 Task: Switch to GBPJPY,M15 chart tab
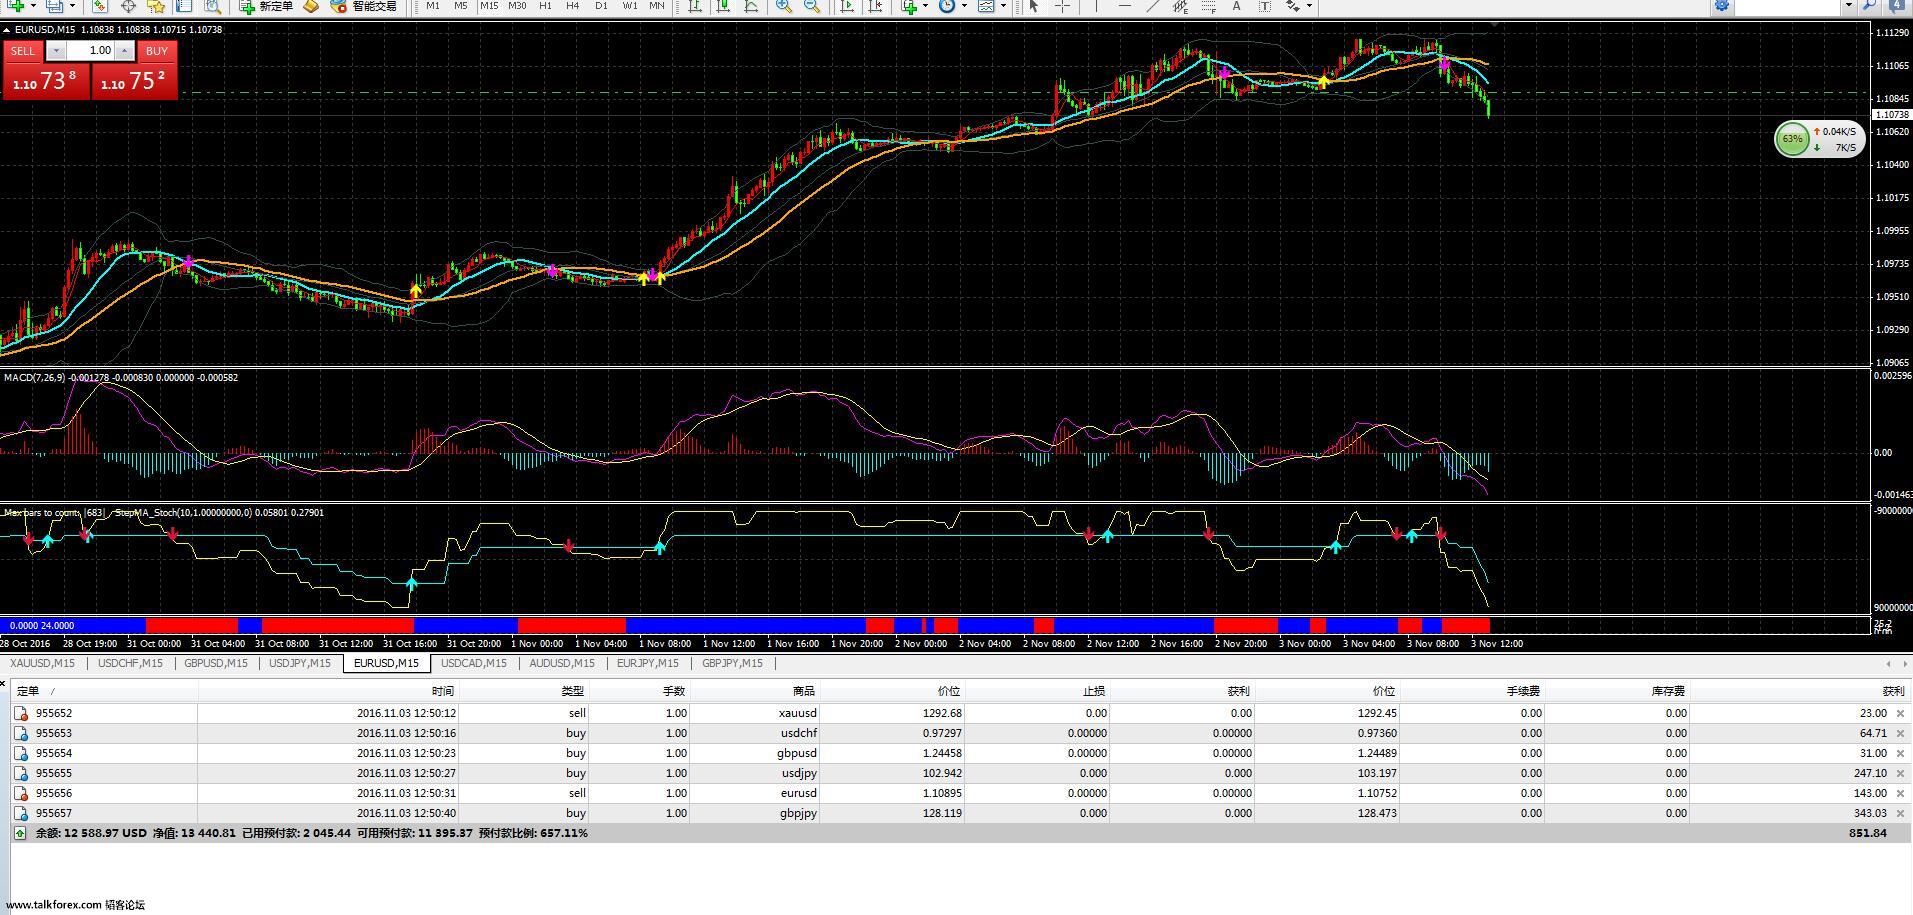pos(732,663)
